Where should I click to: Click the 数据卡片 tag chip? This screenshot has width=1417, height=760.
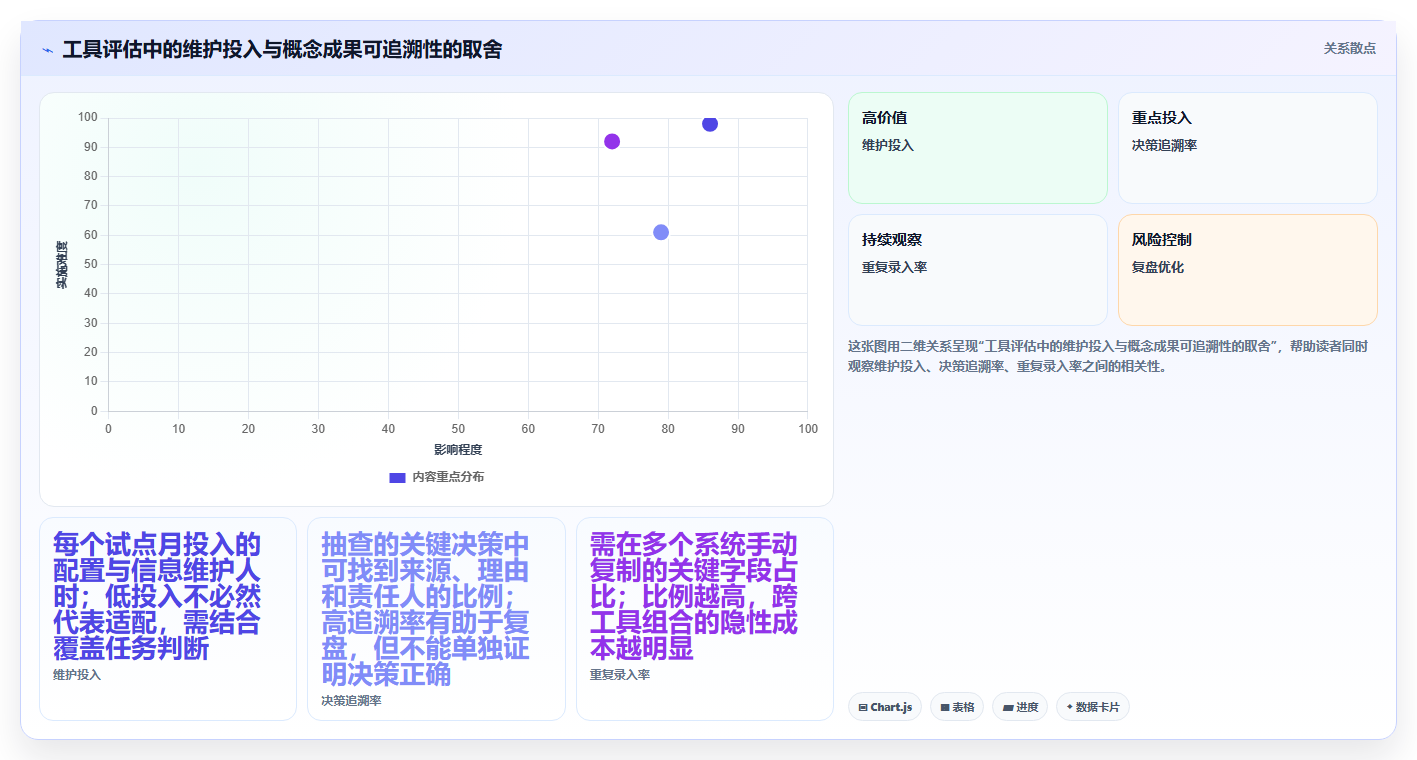tap(1093, 707)
